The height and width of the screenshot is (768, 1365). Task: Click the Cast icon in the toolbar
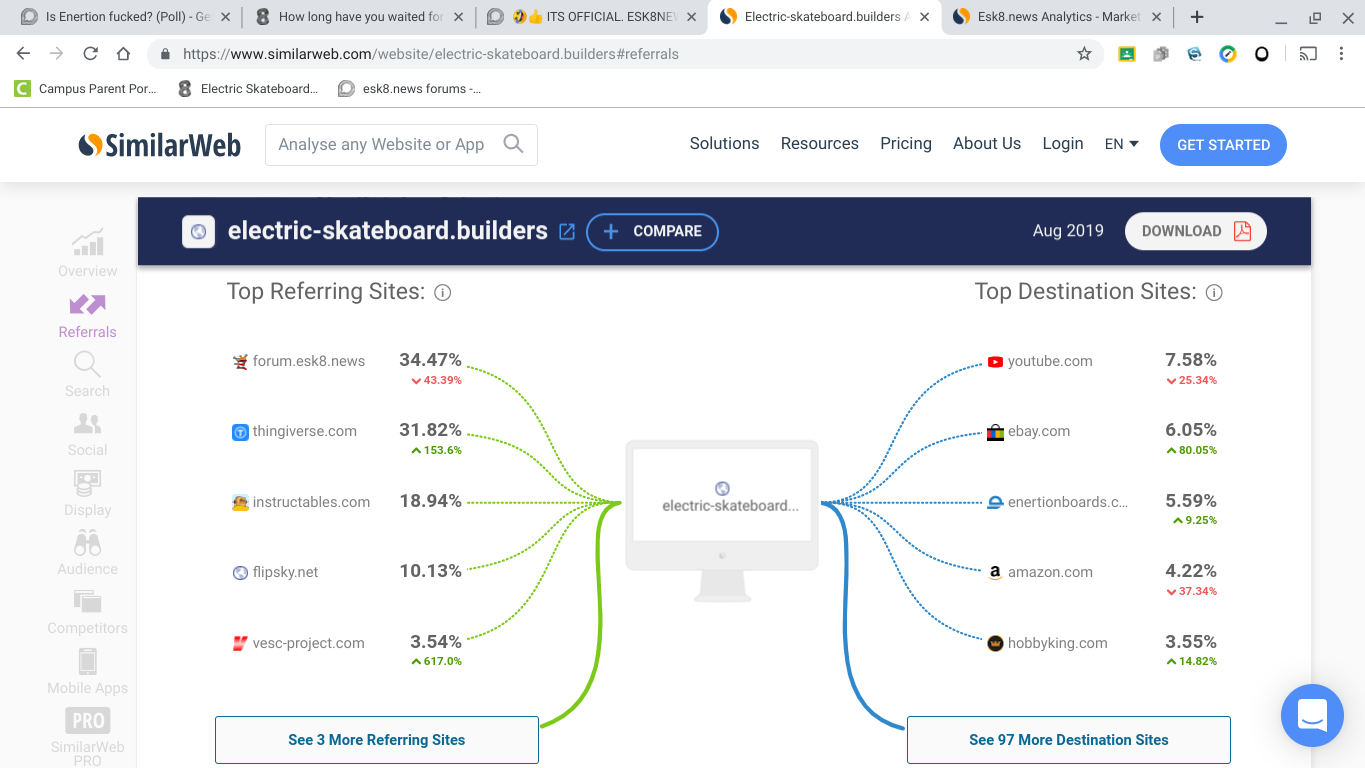click(1308, 54)
